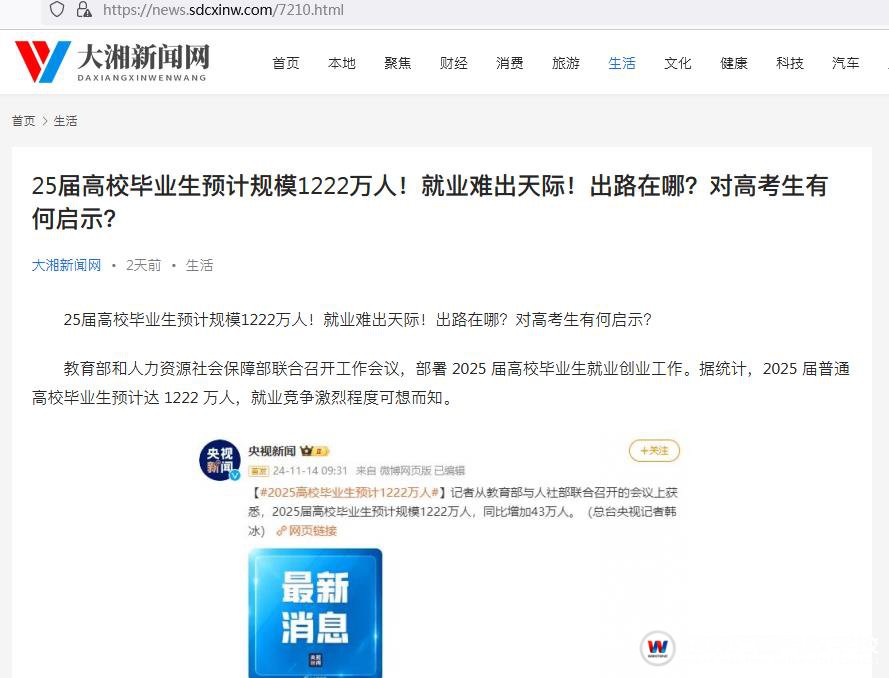This screenshot has height=678, width=889.
Task: Open the 科技 navigation item
Action: coord(790,63)
